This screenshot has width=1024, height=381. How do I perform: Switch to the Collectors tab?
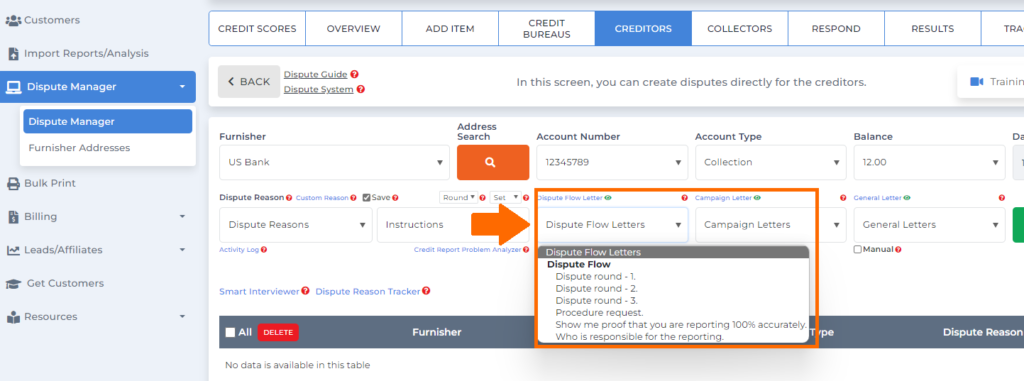coord(739,29)
